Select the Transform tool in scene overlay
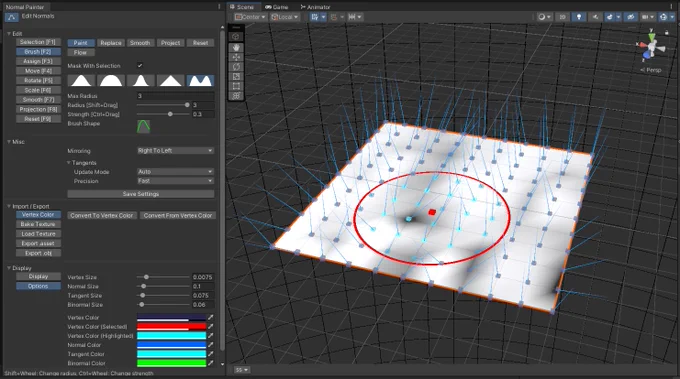Image resolution: width=680 pixels, height=379 pixels. click(236, 95)
